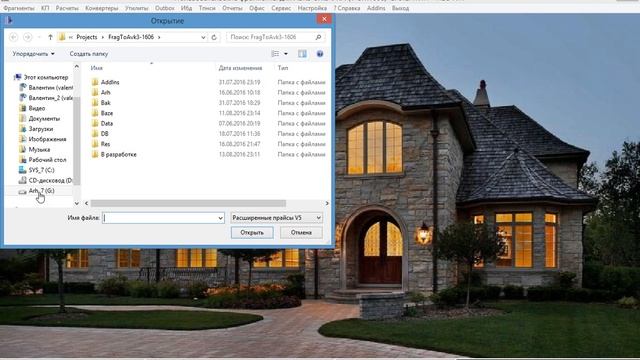Image resolution: width=640 pixels, height=360 pixels.
Task: Open the 'Конвертеры' menu
Action: coord(102,8)
